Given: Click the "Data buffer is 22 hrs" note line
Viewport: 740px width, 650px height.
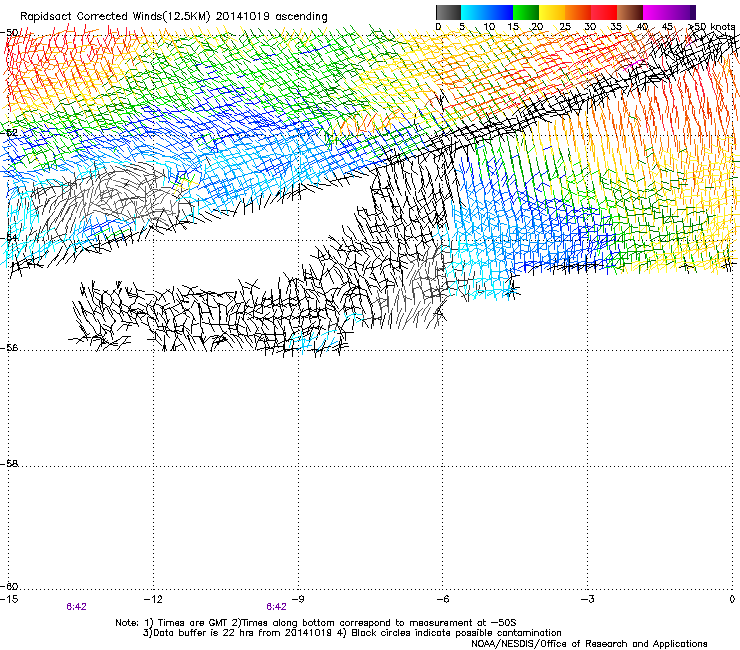Looking at the screenshot, I should pyautogui.click(x=352, y=633).
